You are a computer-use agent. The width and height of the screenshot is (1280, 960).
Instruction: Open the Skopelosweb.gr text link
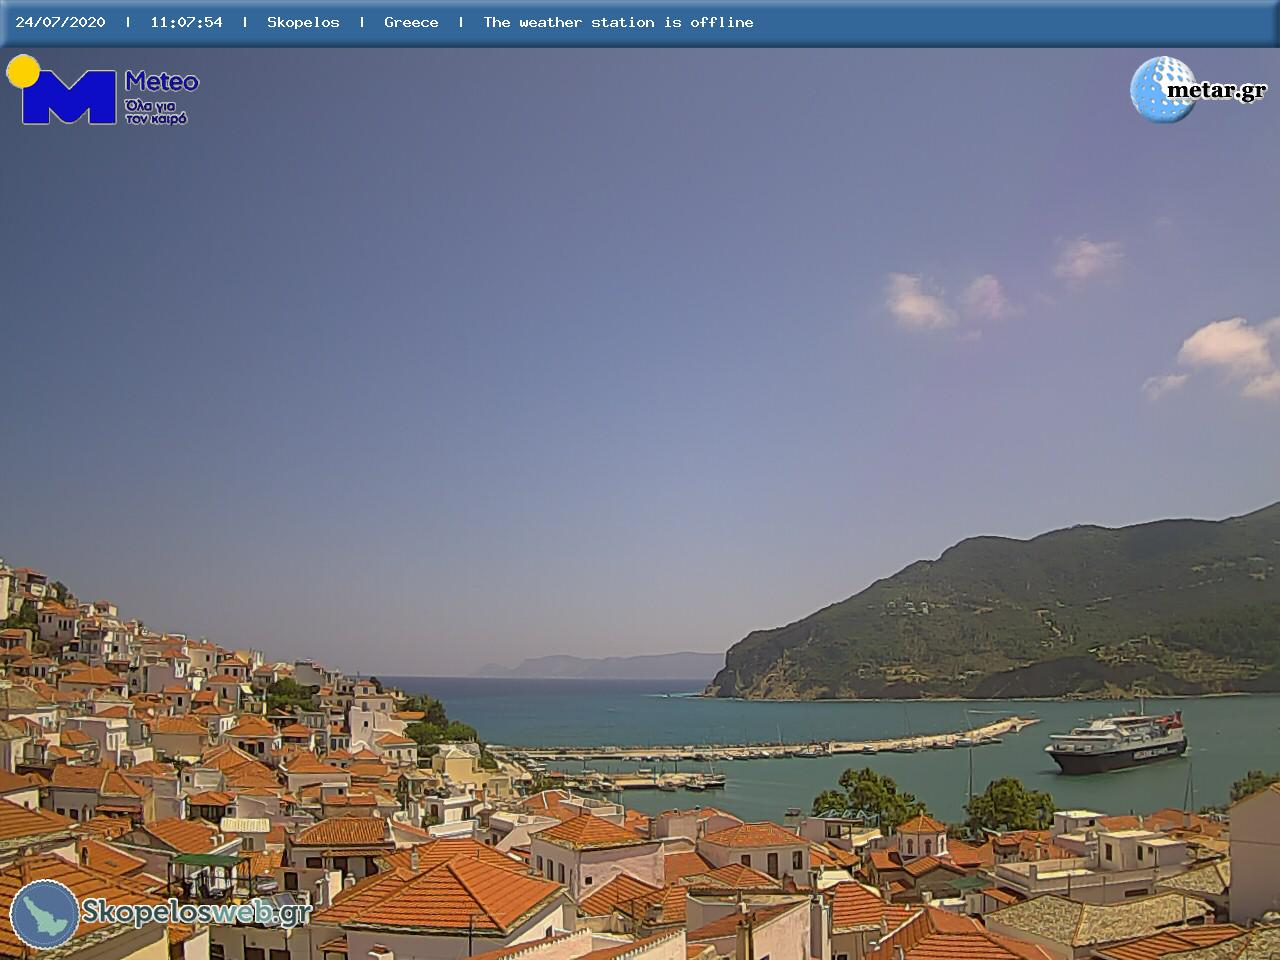click(196, 912)
